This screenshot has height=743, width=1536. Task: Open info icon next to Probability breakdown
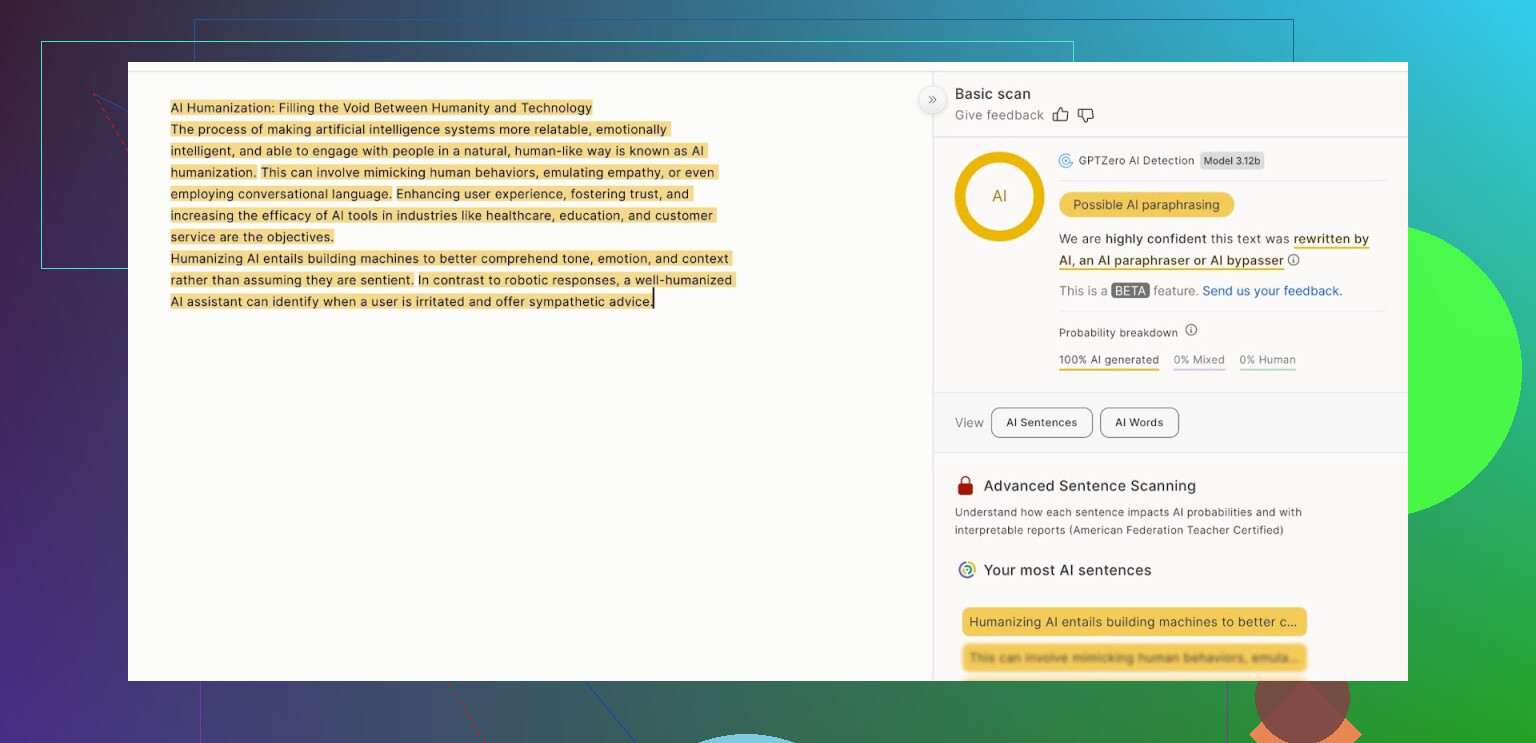pos(1191,331)
